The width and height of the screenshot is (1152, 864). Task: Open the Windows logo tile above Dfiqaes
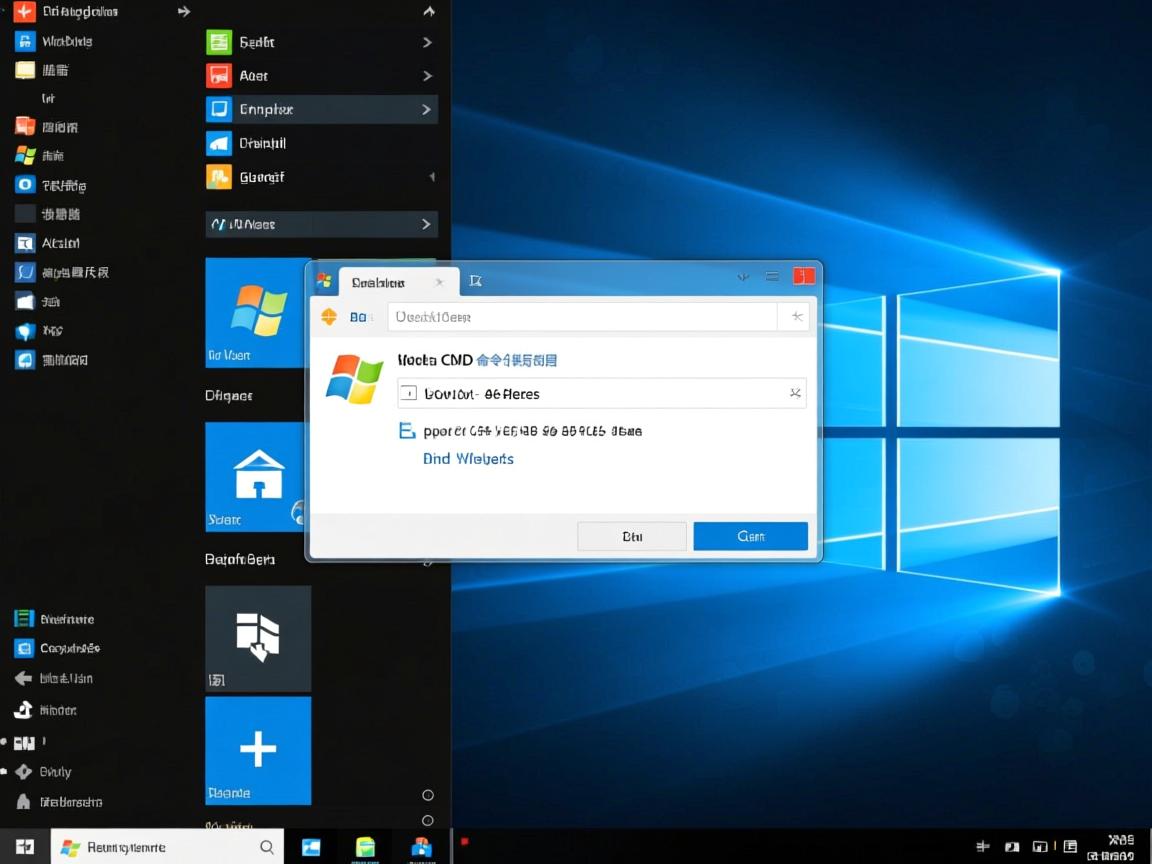pyautogui.click(x=258, y=312)
